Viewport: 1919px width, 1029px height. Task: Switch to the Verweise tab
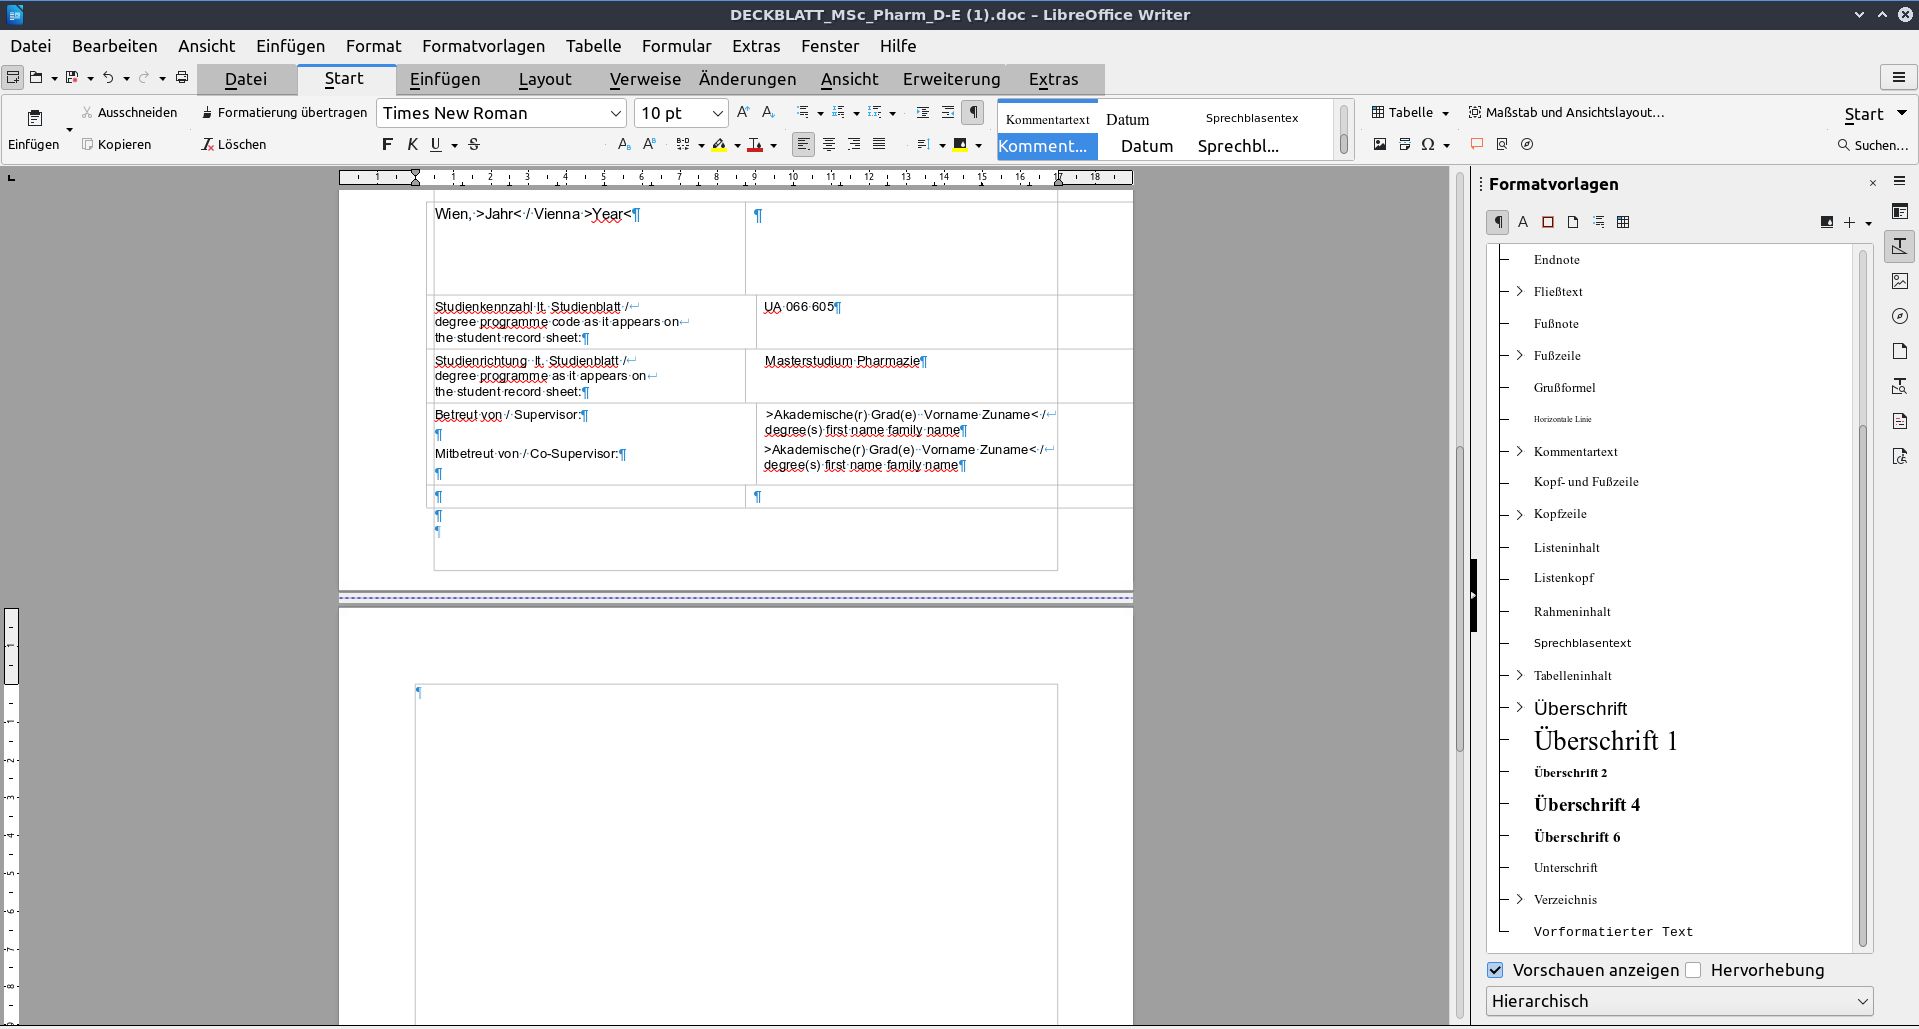click(645, 79)
